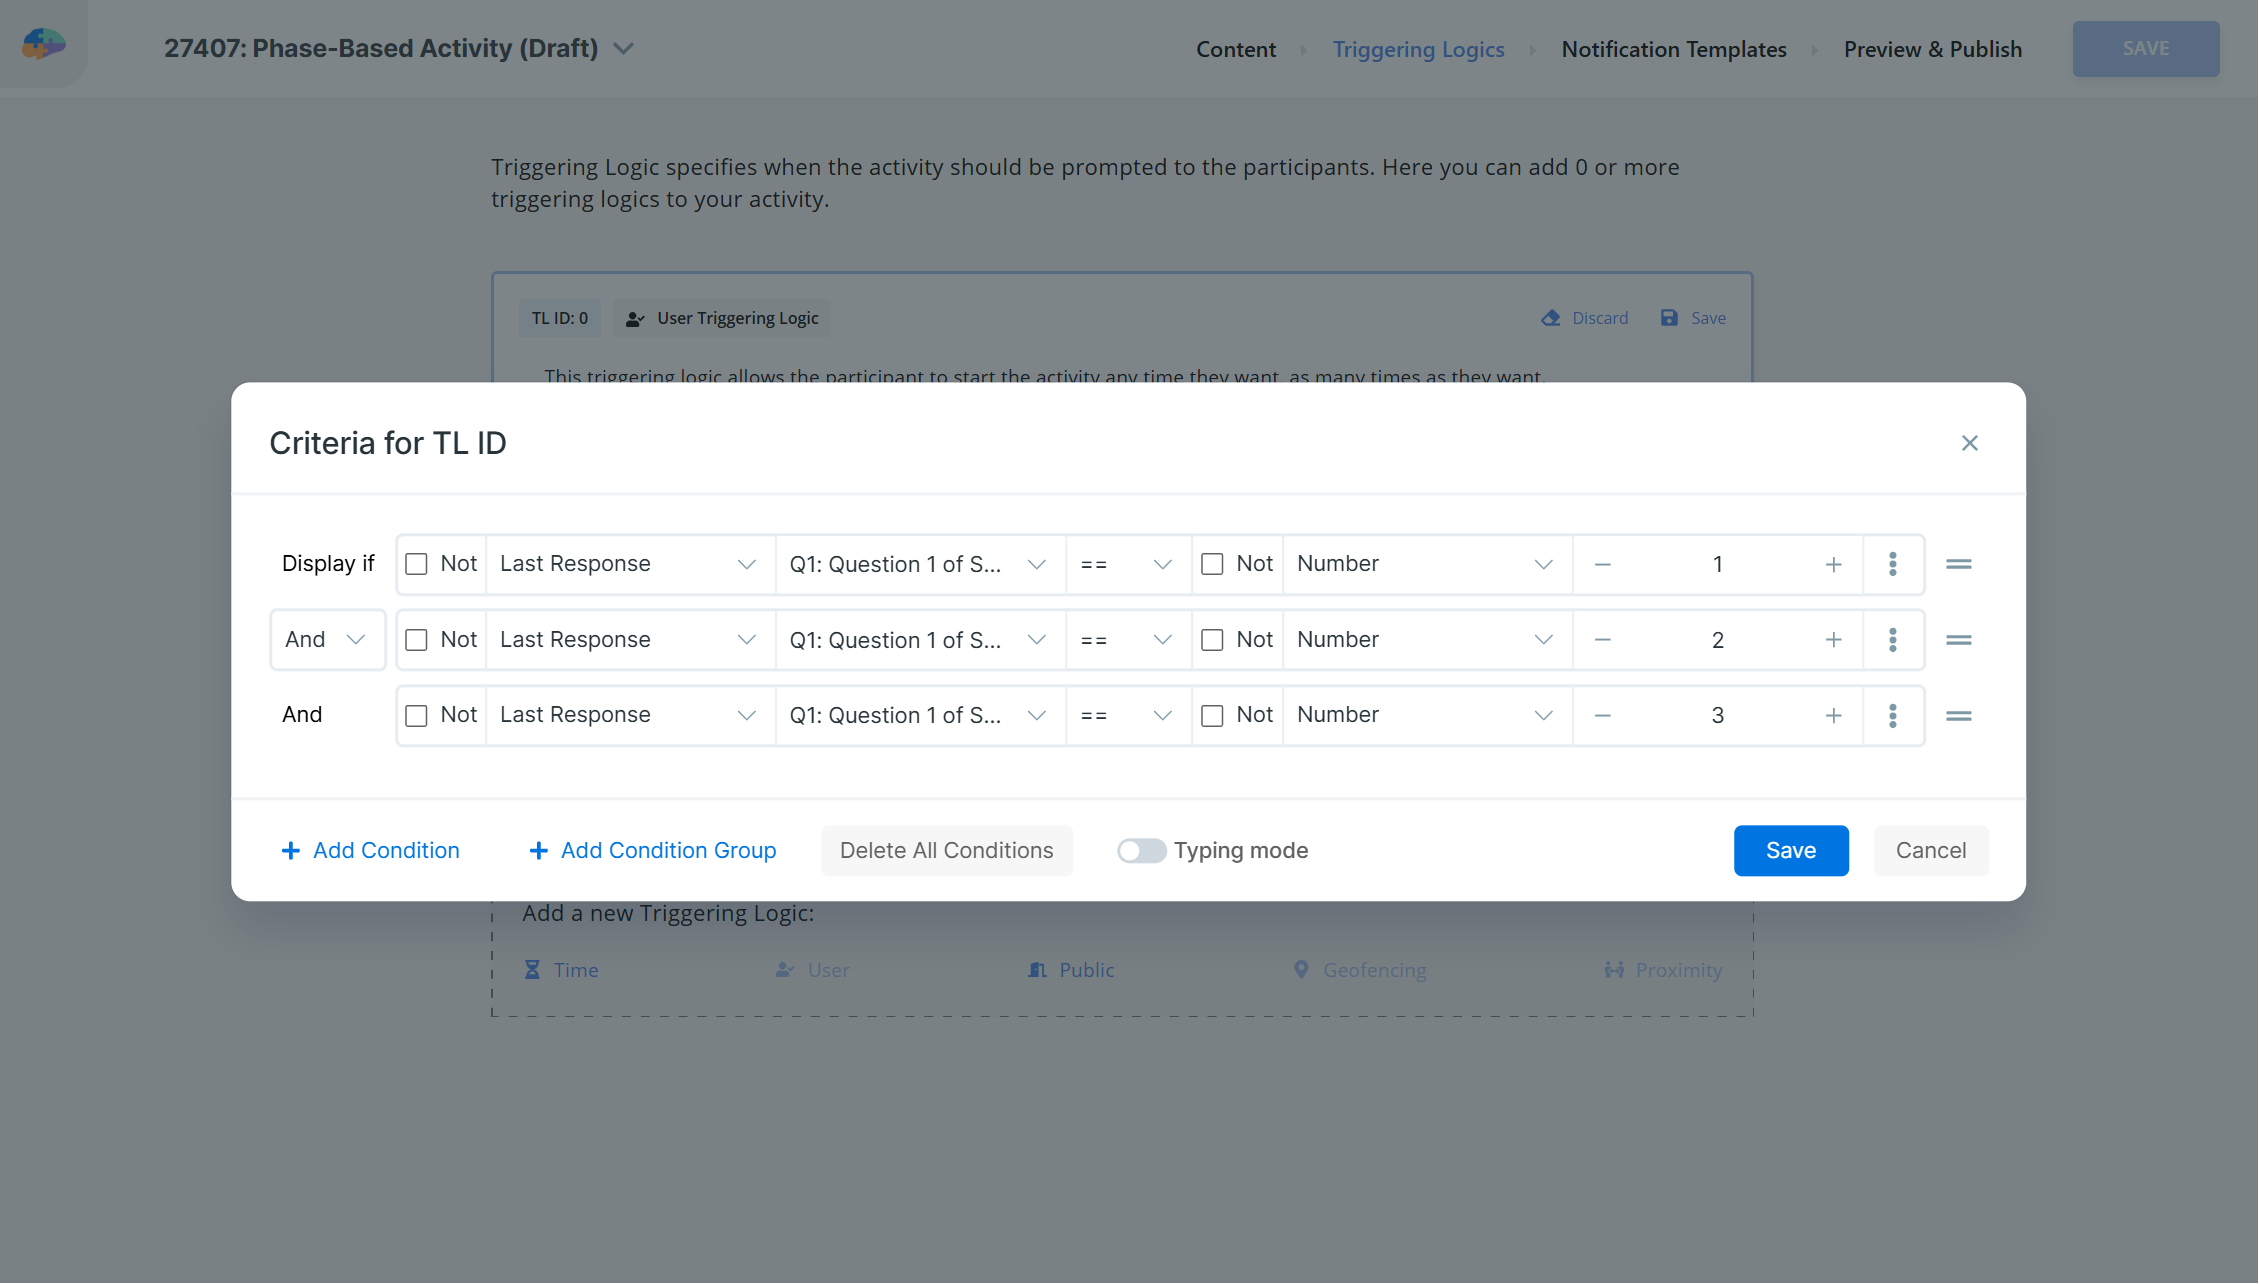
Task: Expand the Last Response dropdown in first row
Action: click(629, 564)
